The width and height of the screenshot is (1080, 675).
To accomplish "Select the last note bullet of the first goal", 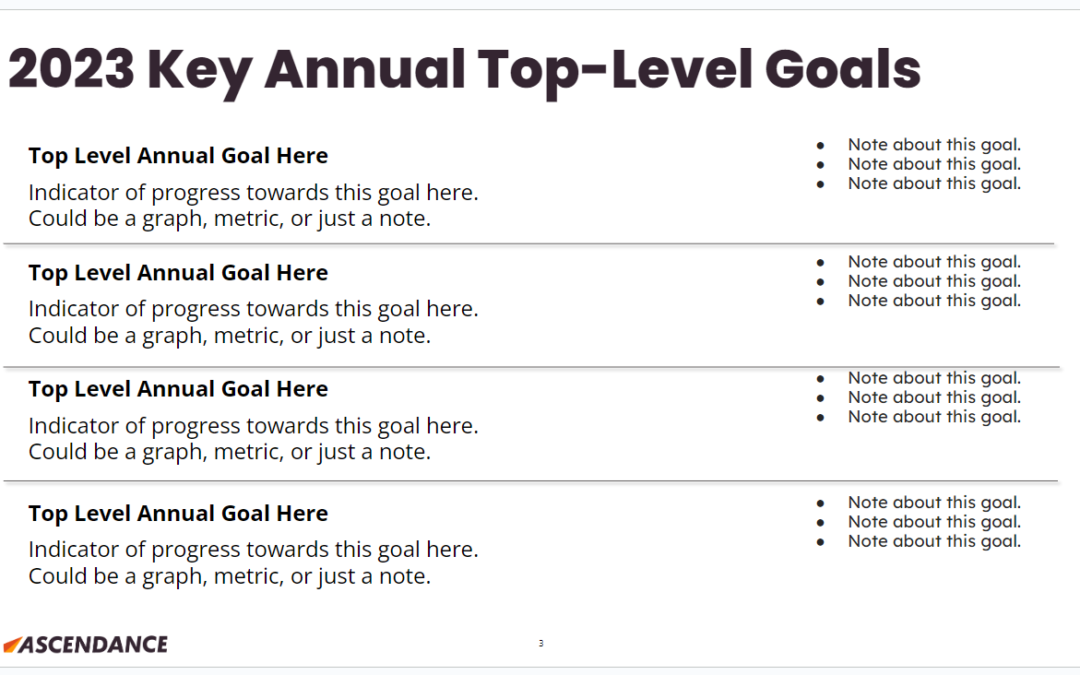I will pos(933,183).
